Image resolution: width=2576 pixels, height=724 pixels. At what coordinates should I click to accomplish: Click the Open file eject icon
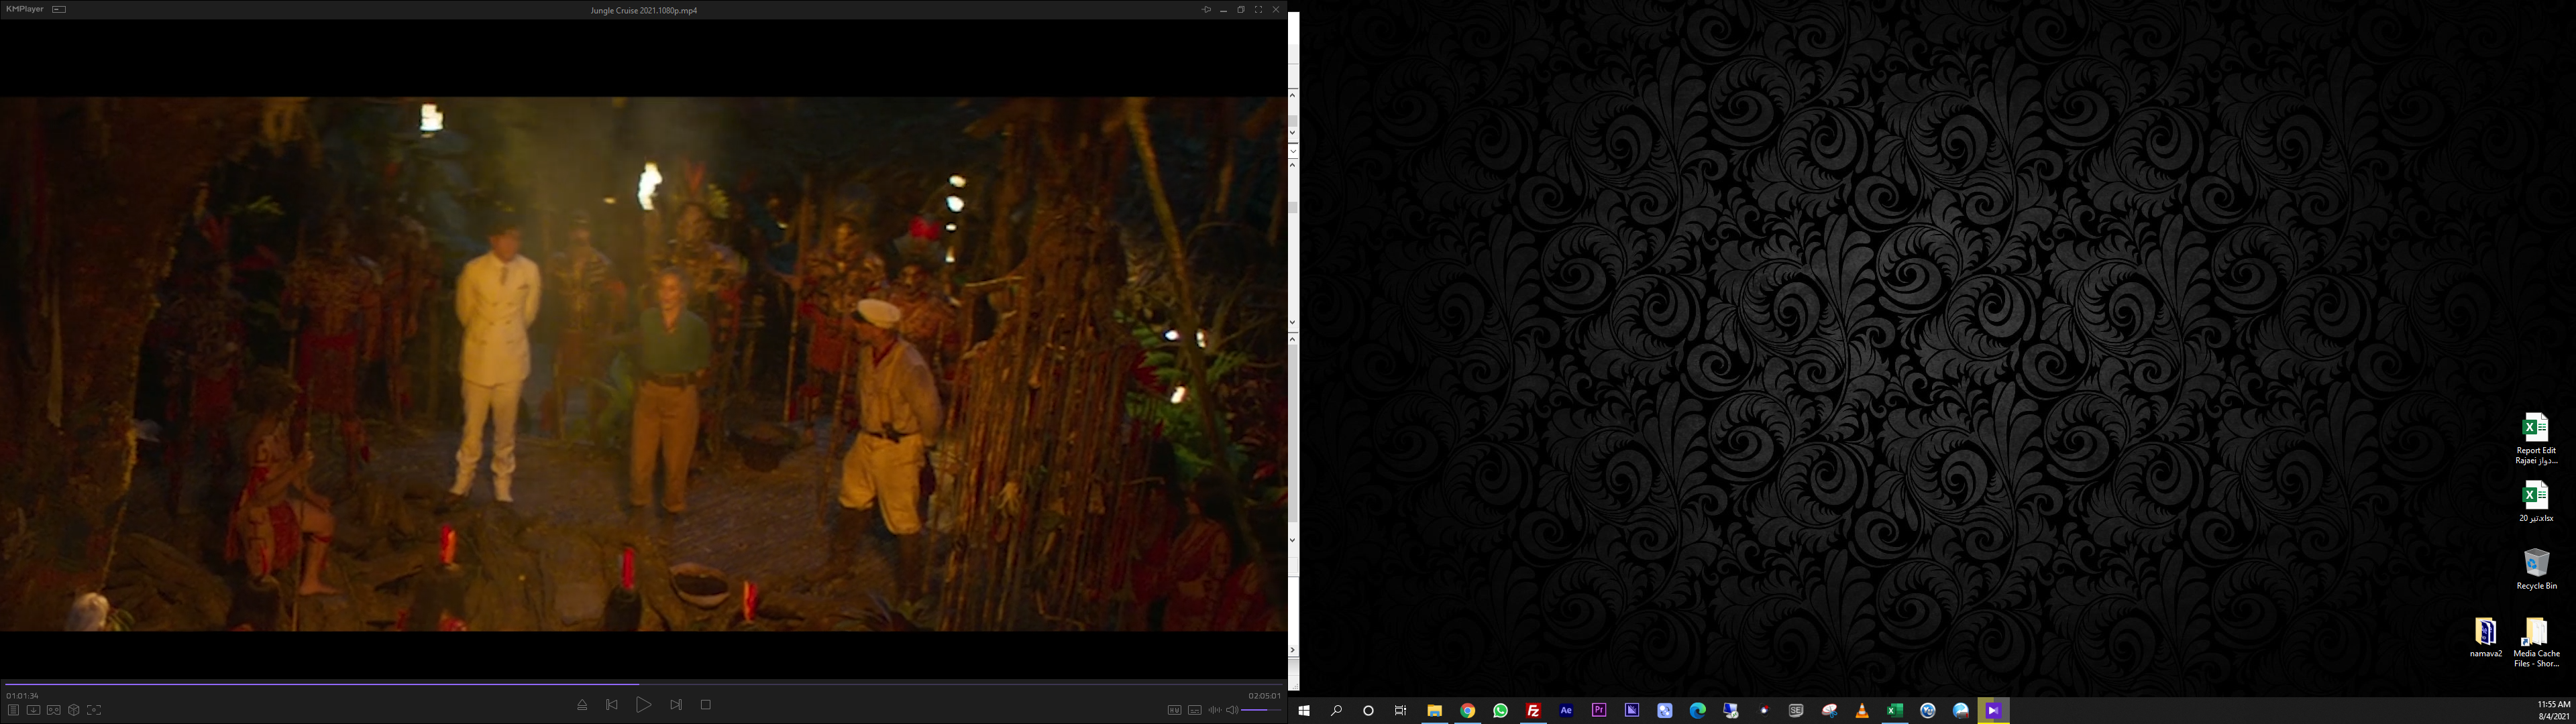582,705
